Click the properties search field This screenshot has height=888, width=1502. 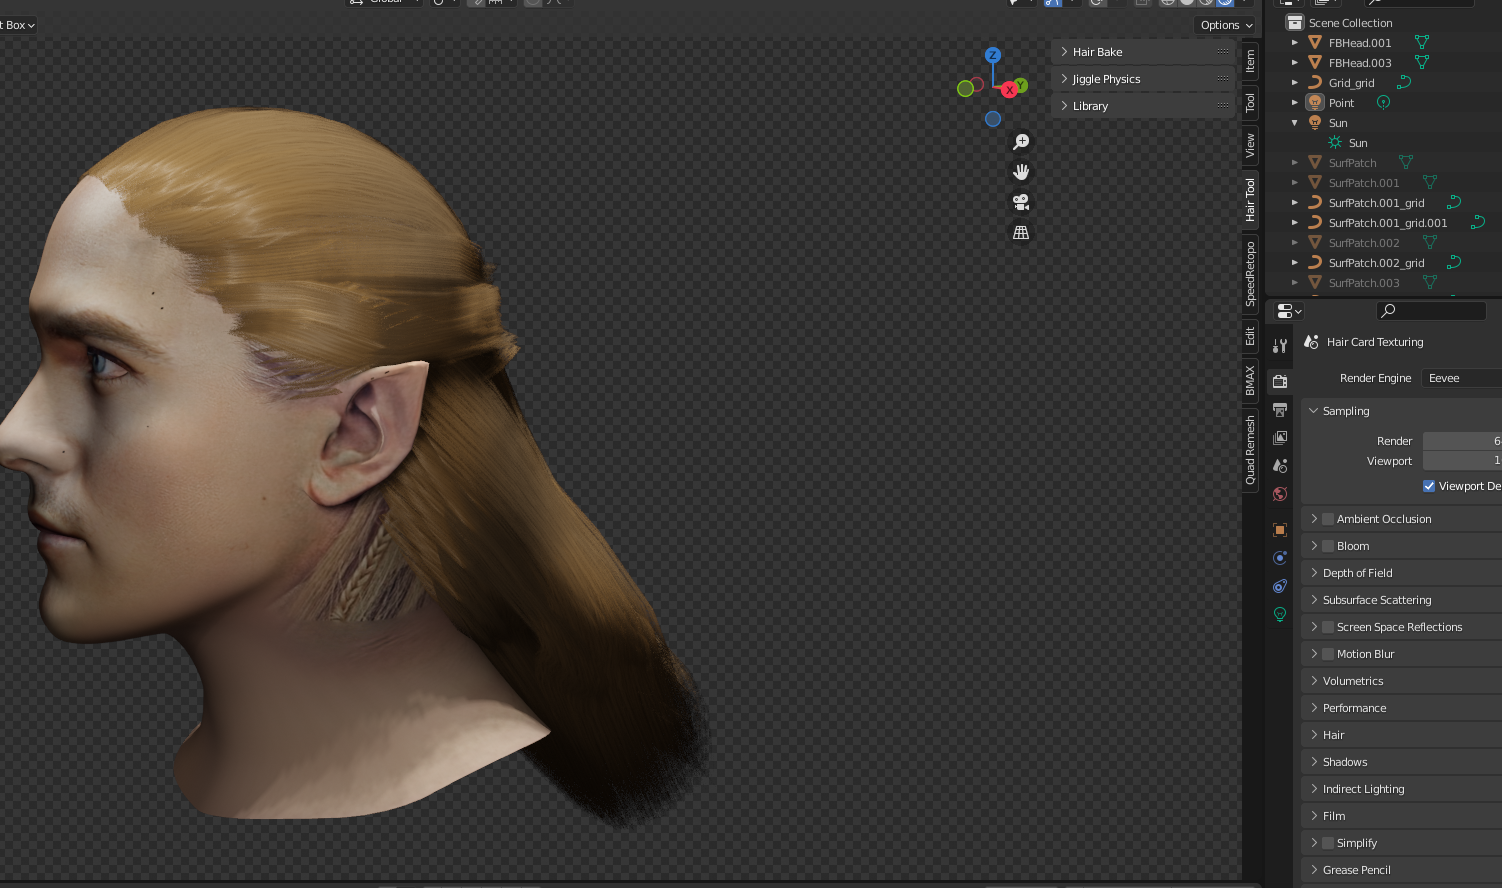[1432, 311]
